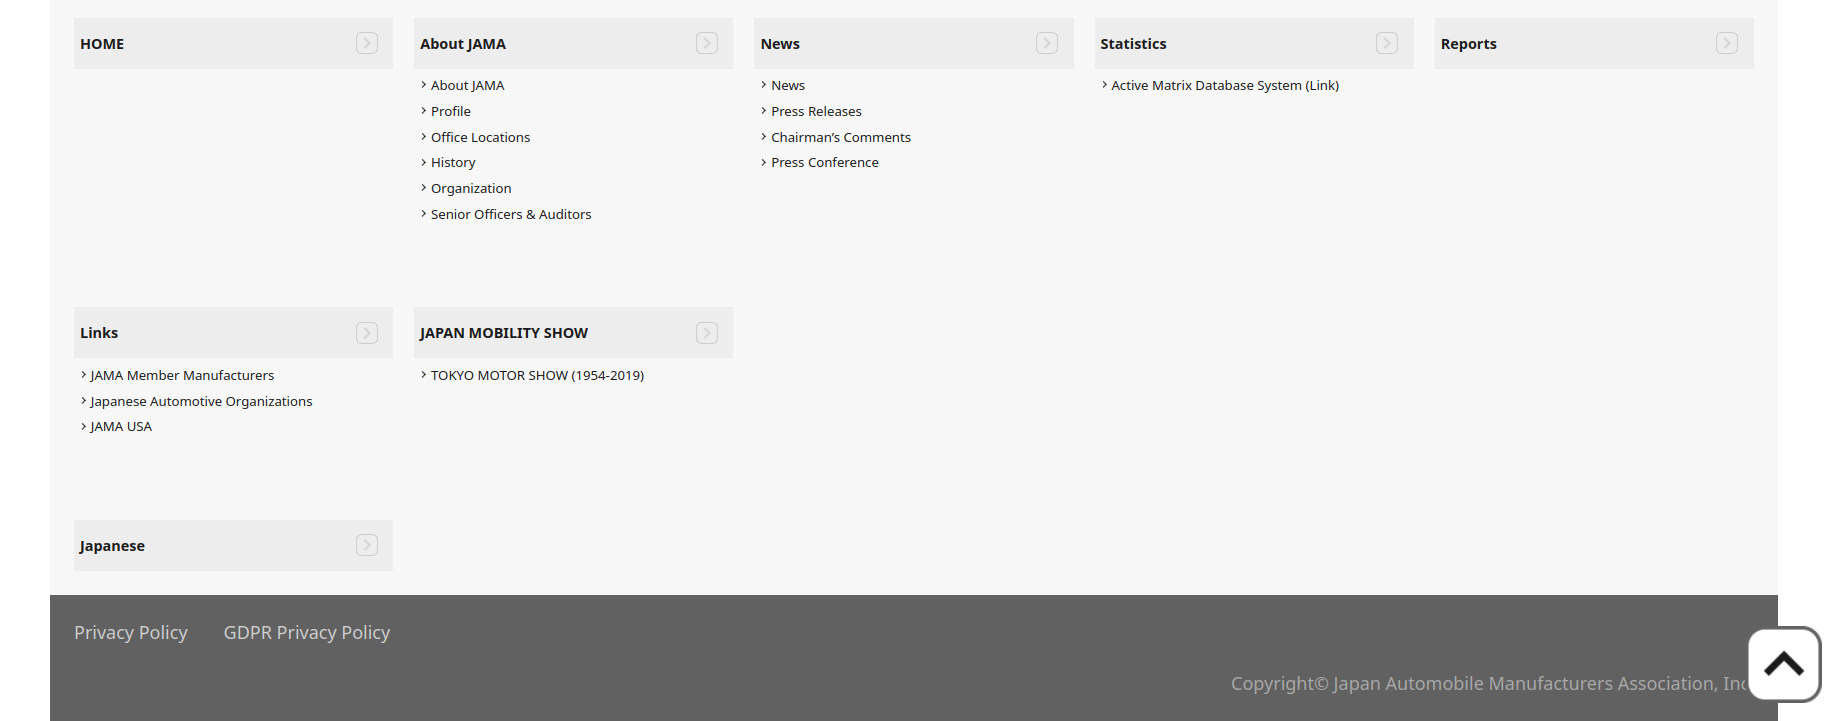The width and height of the screenshot is (1827, 721).
Task: Click the arrow icon beside Statistics
Action: click(x=1387, y=43)
